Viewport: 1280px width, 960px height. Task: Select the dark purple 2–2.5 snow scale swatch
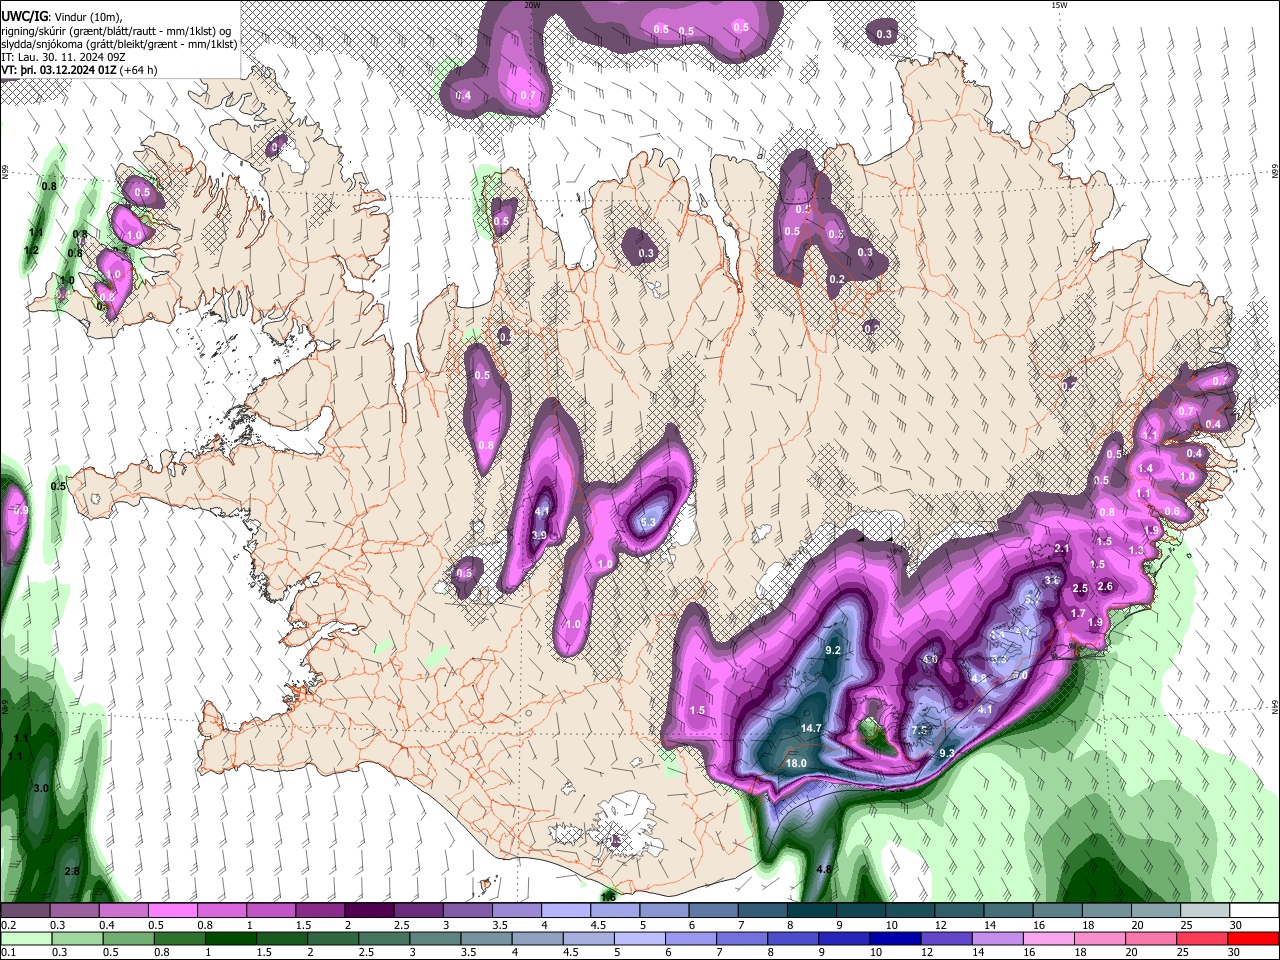(x=369, y=911)
